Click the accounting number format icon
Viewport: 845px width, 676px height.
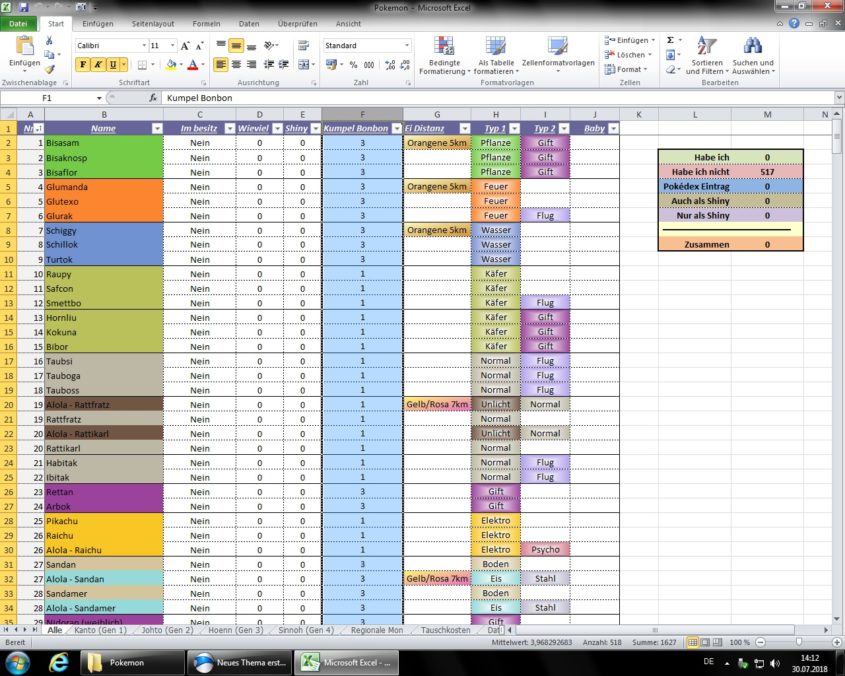tap(331, 65)
